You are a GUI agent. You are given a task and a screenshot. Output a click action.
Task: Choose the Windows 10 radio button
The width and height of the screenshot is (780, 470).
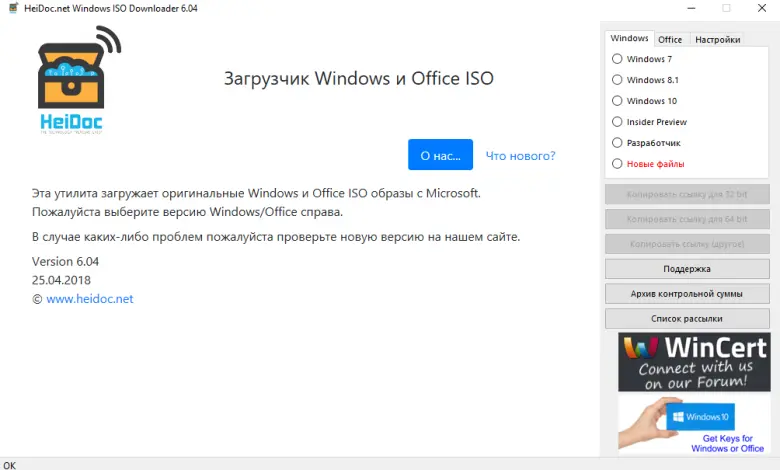click(617, 101)
